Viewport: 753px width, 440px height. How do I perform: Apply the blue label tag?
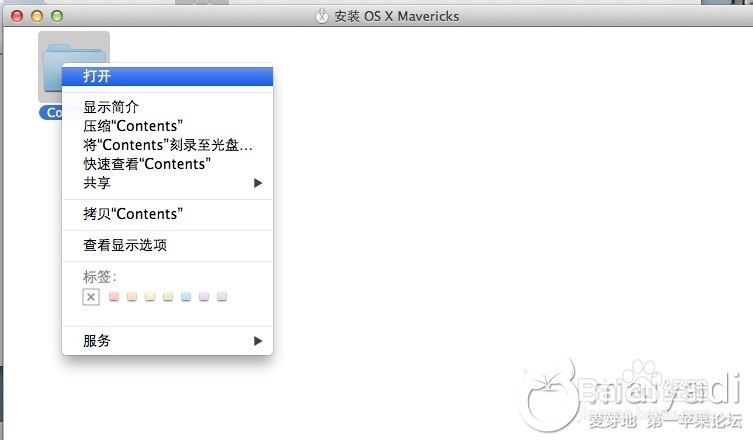point(186,297)
